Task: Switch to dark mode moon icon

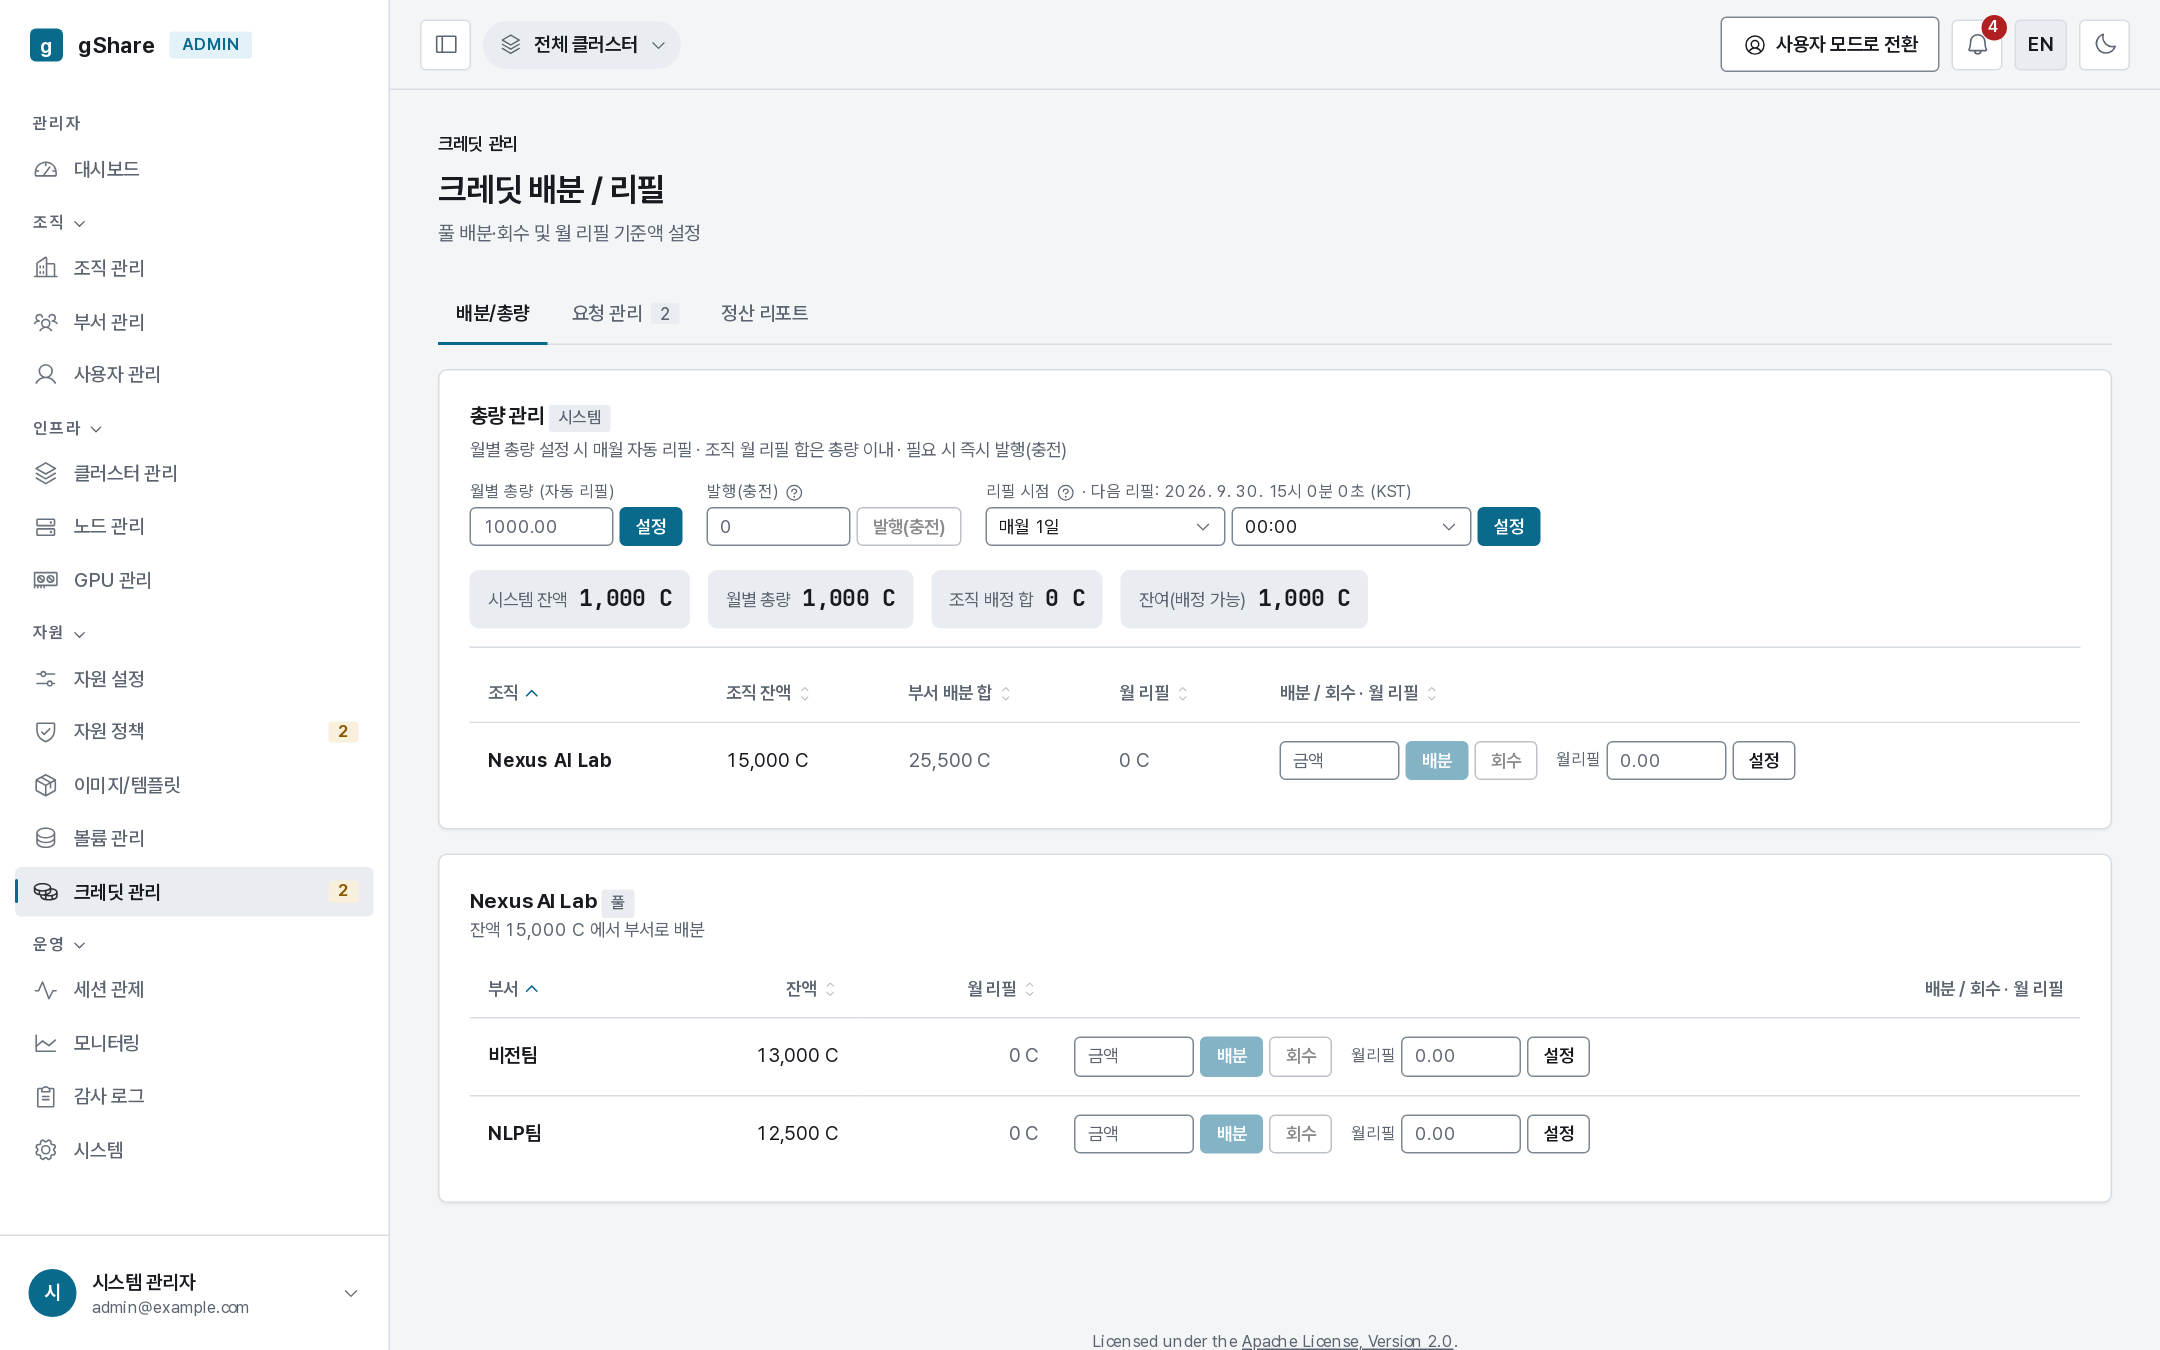Action: pos(2104,45)
